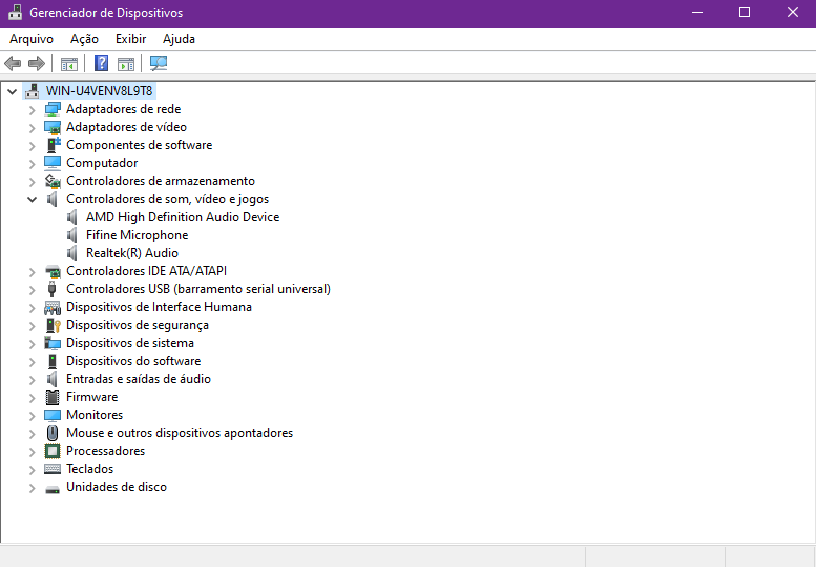Image resolution: width=819 pixels, height=567 pixels.
Task: Select Controladores IDE ATA/ATAPI label
Action: (146, 271)
